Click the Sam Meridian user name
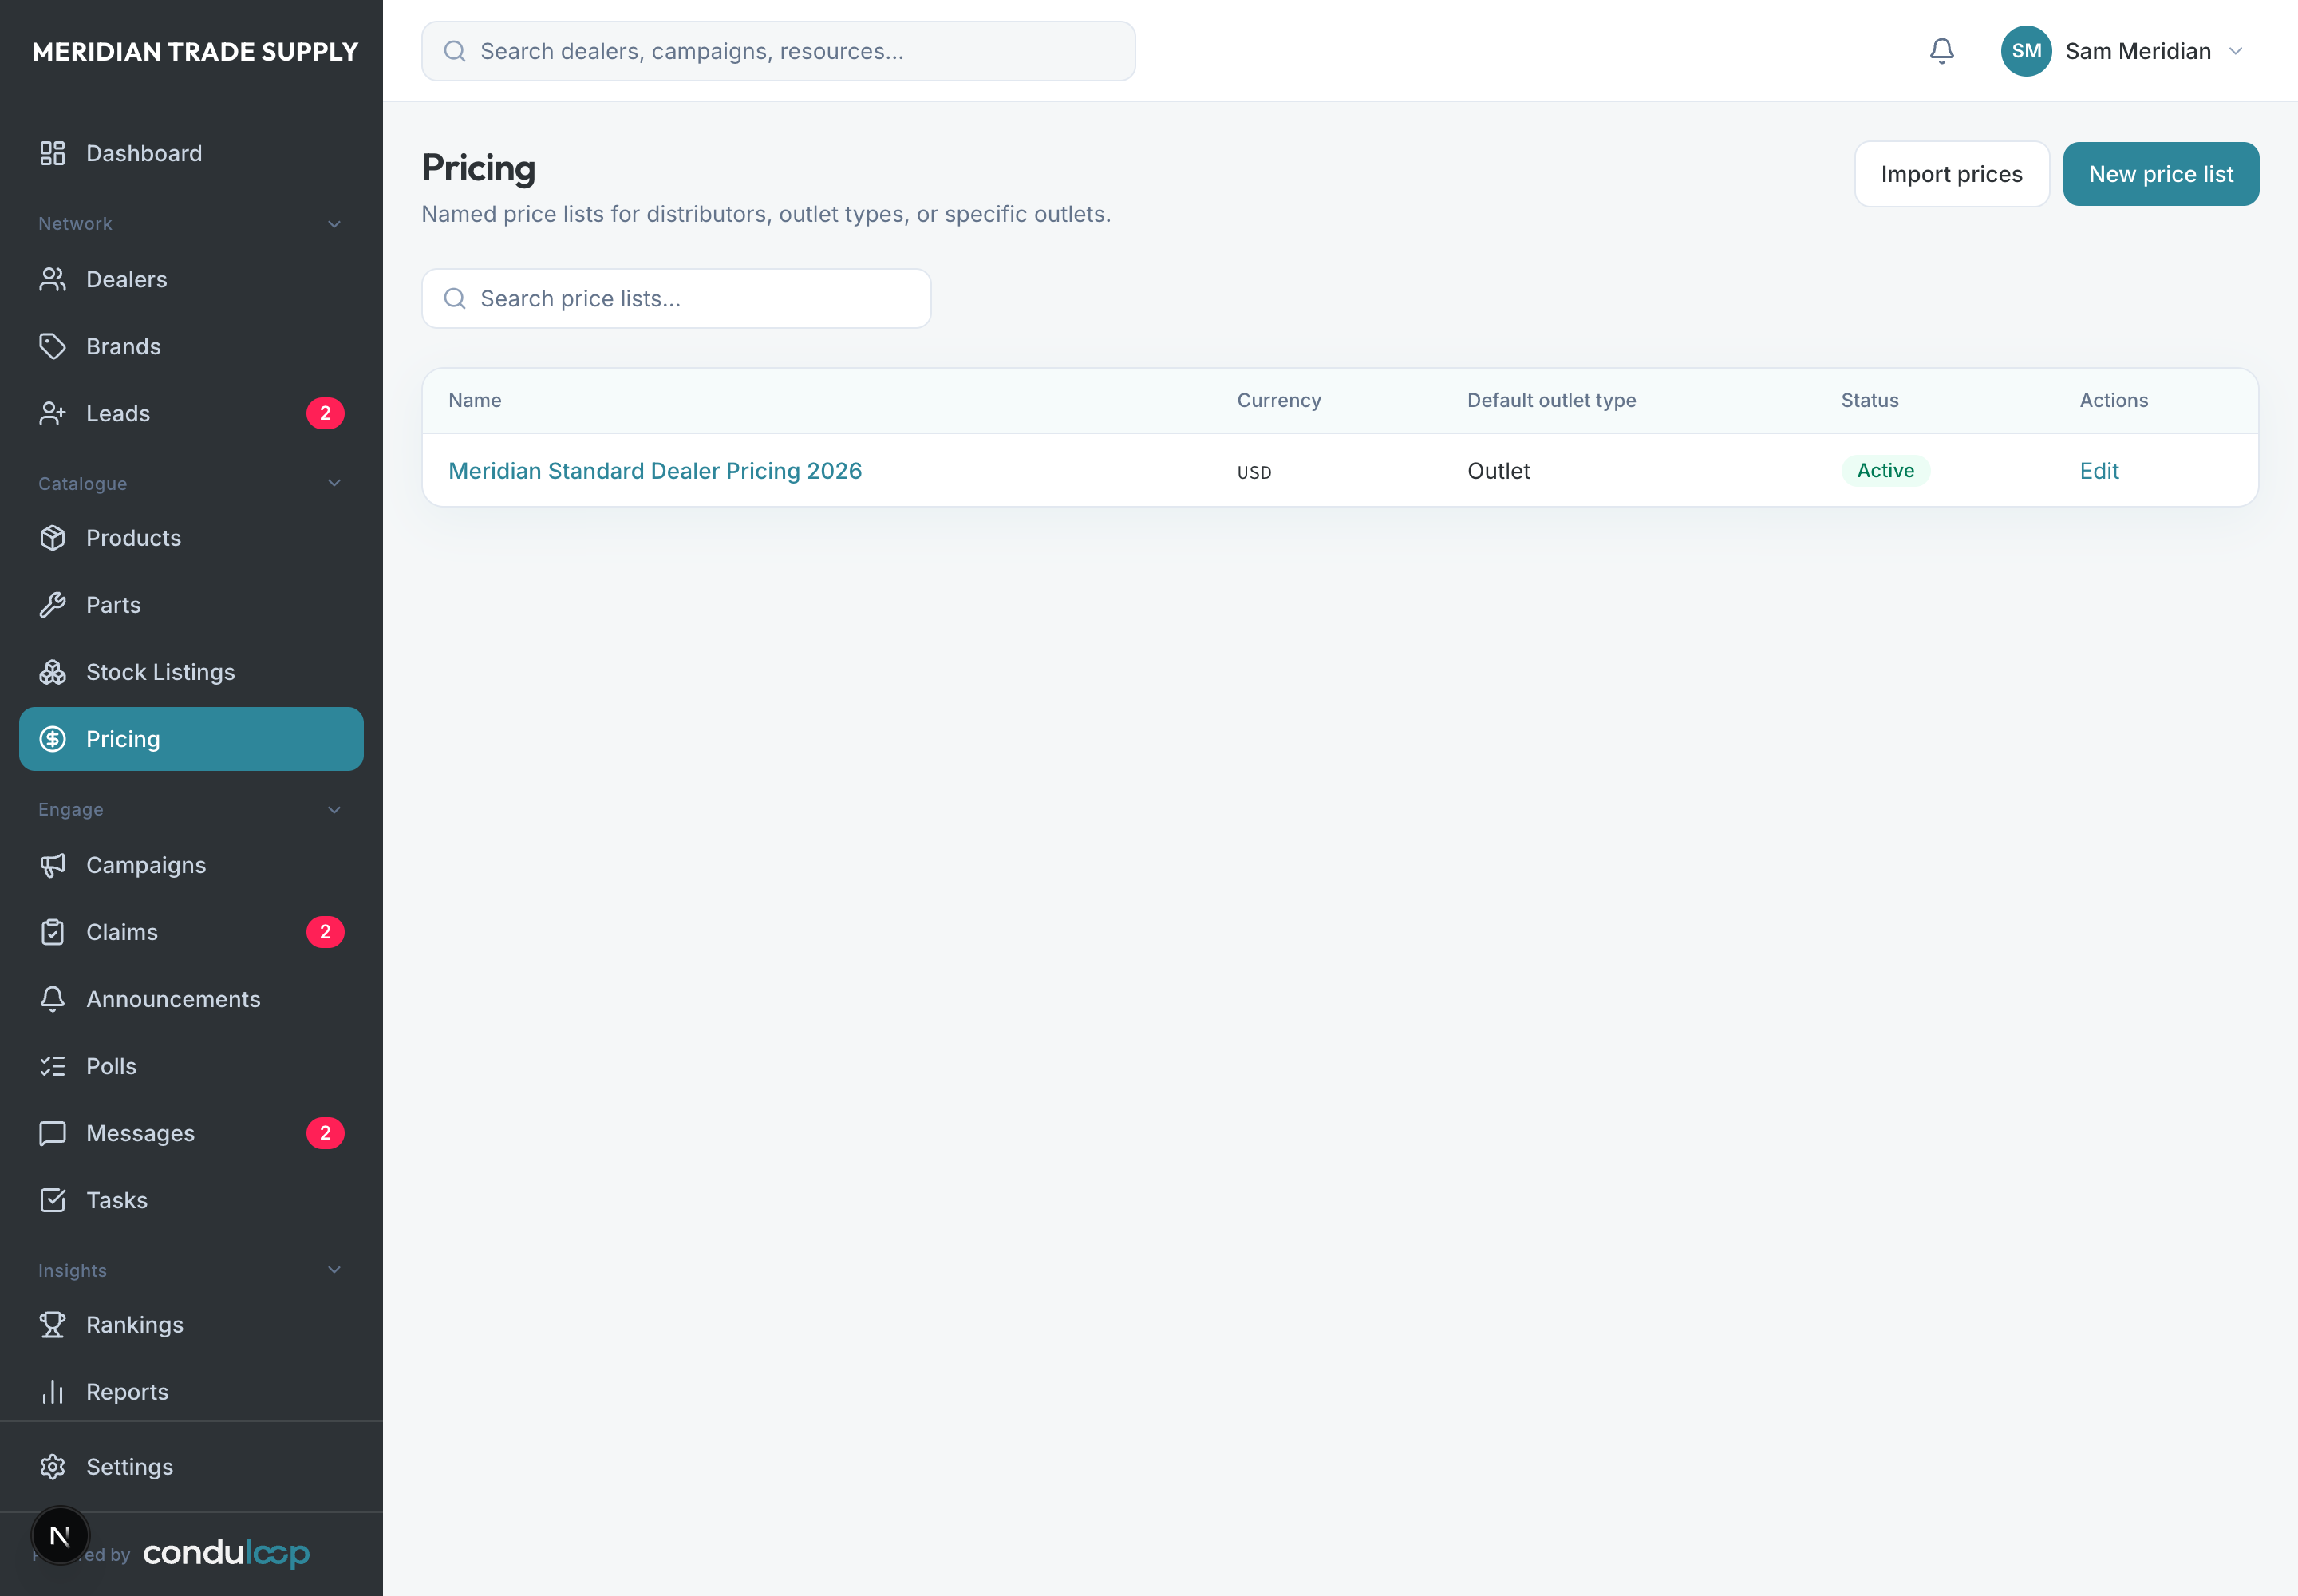Screen dimensions: 2298x1596 (x=2138, y=51)
